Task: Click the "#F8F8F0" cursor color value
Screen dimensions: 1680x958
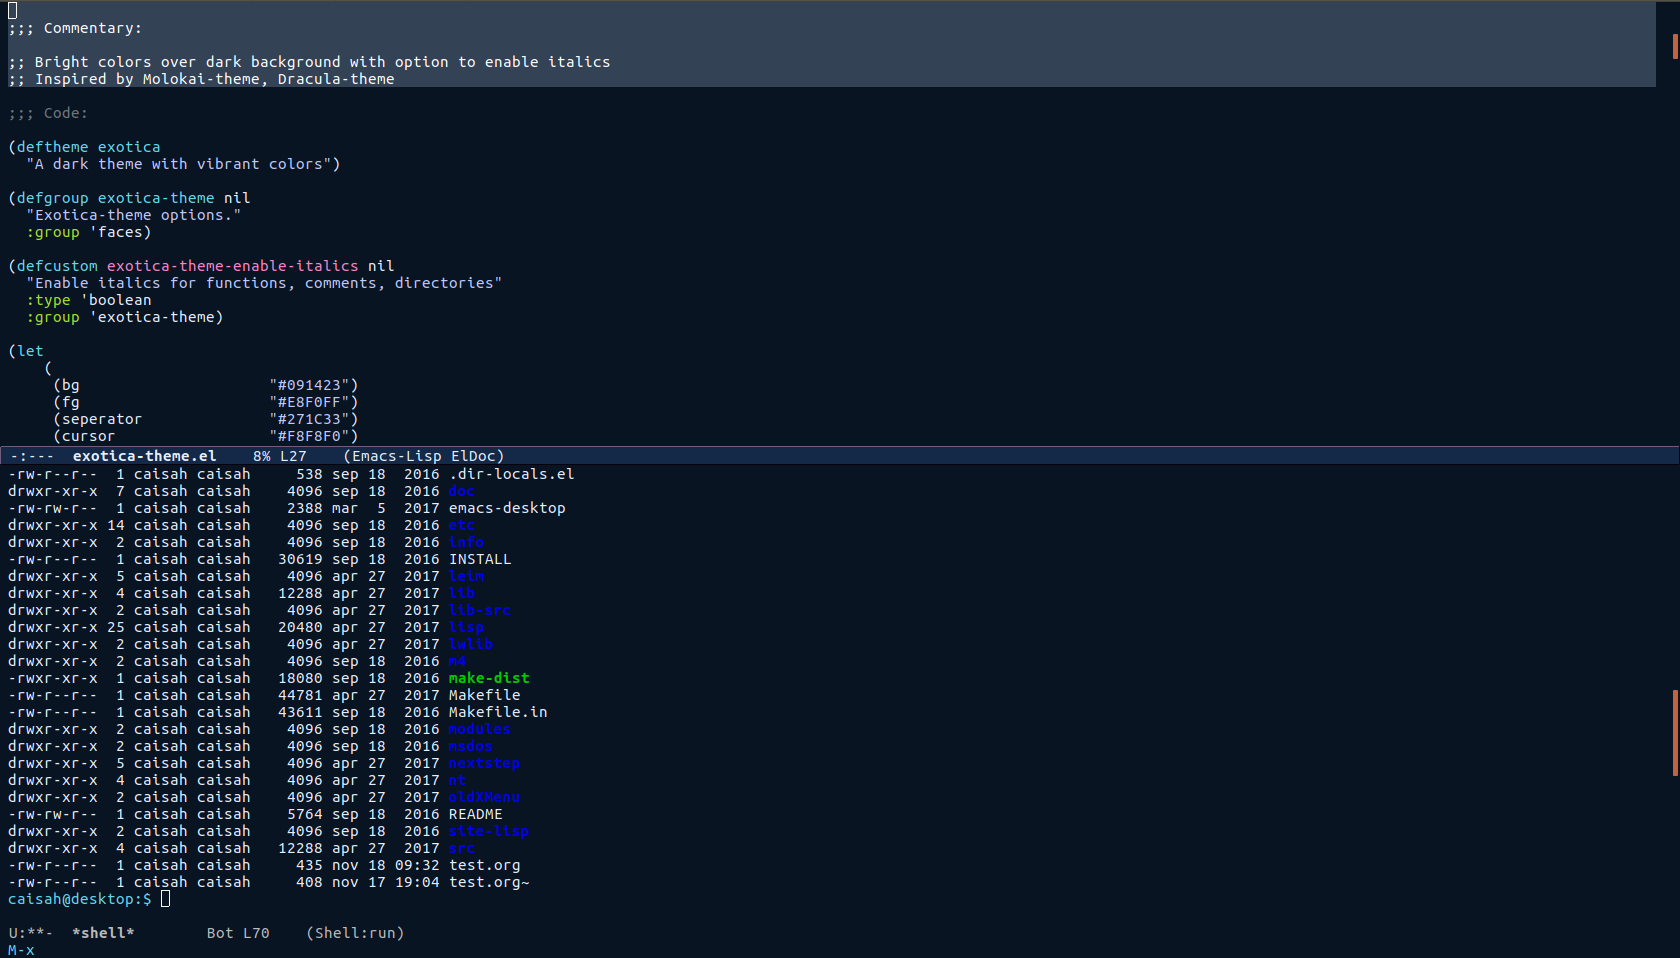Action: pos(313,436)
